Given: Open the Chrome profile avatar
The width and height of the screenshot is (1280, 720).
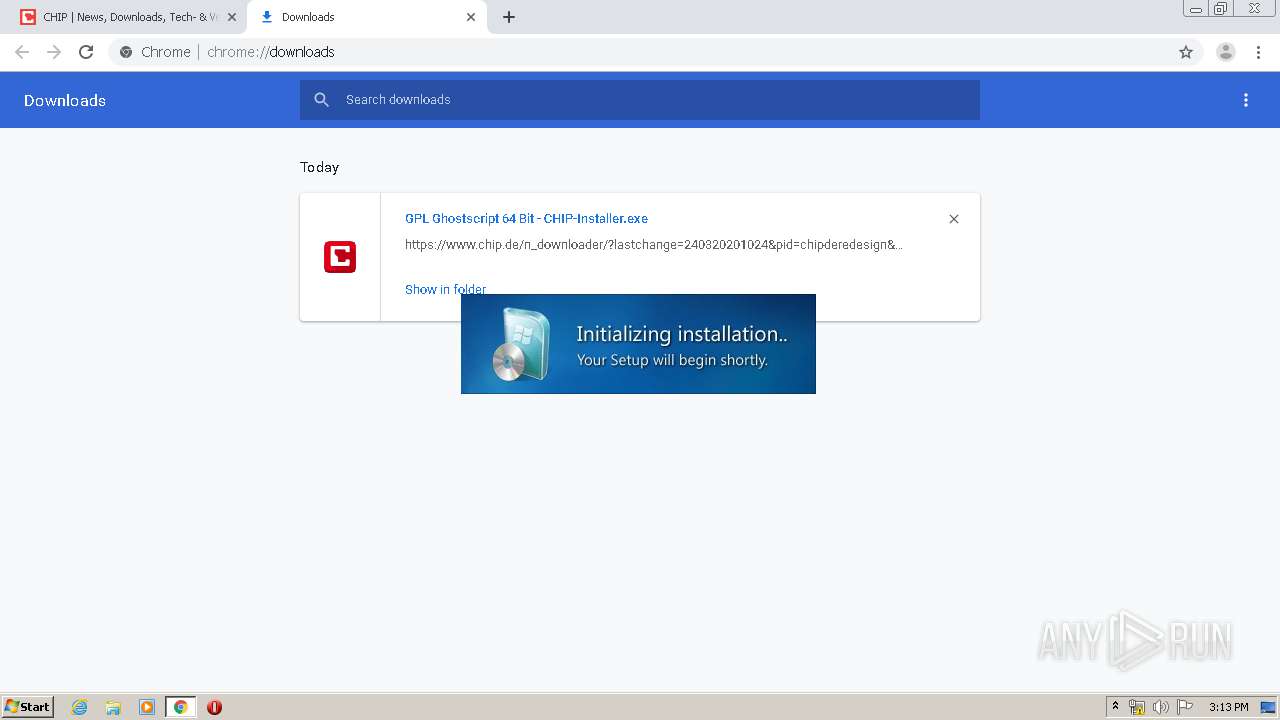Looking at the screenshot, I should pyautogui.click(x=1226, y=52).
